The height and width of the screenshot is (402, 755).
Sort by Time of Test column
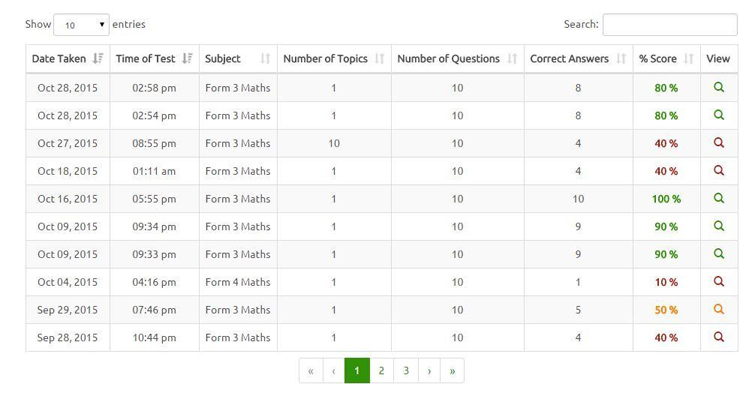pyautogui.click(x=154, y=59)
